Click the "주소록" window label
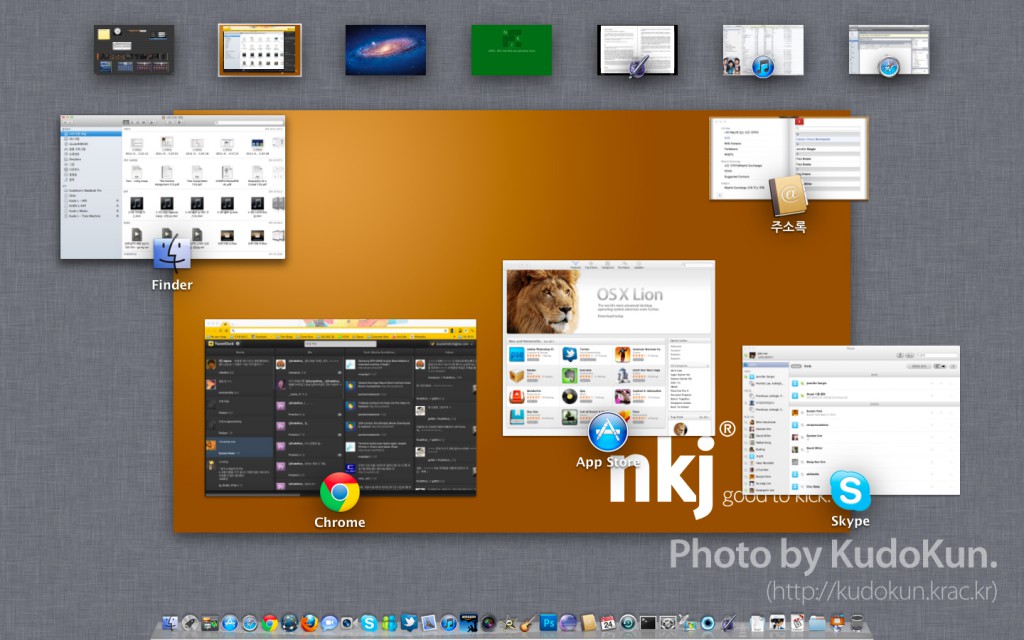The image size is (1024, 640). tap(789, 227)
